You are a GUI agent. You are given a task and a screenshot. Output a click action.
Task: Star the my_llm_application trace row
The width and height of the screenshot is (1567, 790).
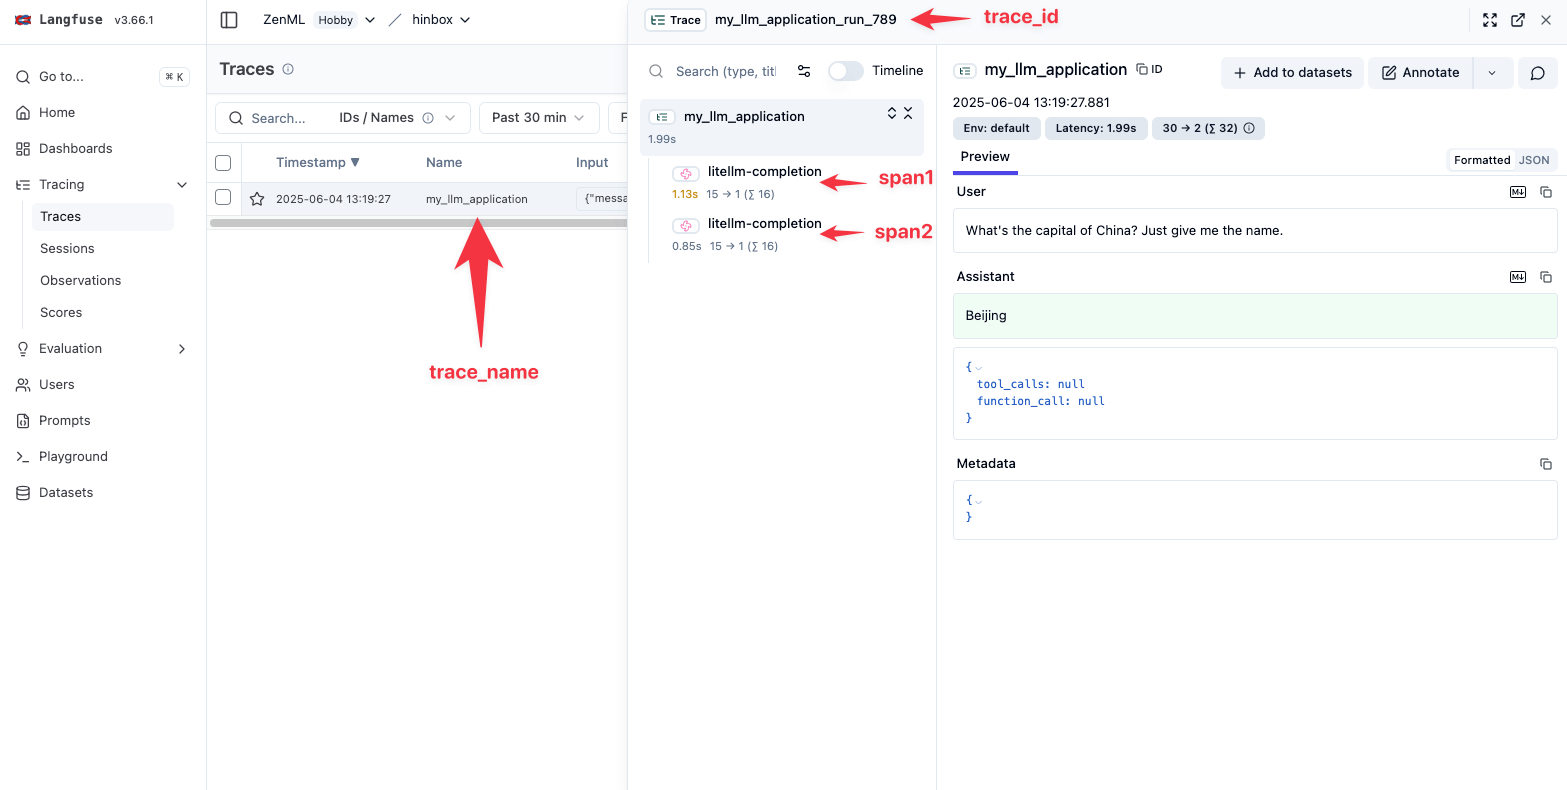tap(257, 199)
